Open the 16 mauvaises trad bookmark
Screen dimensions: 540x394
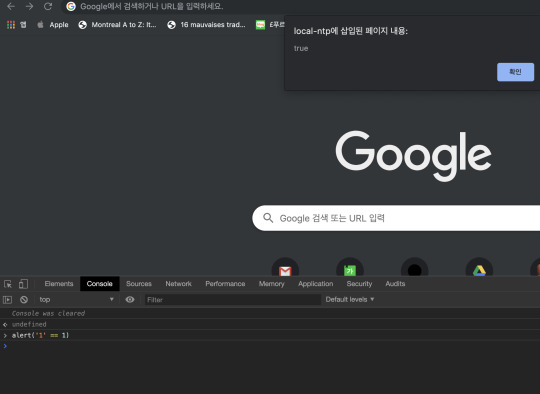(x=206, y=25)
